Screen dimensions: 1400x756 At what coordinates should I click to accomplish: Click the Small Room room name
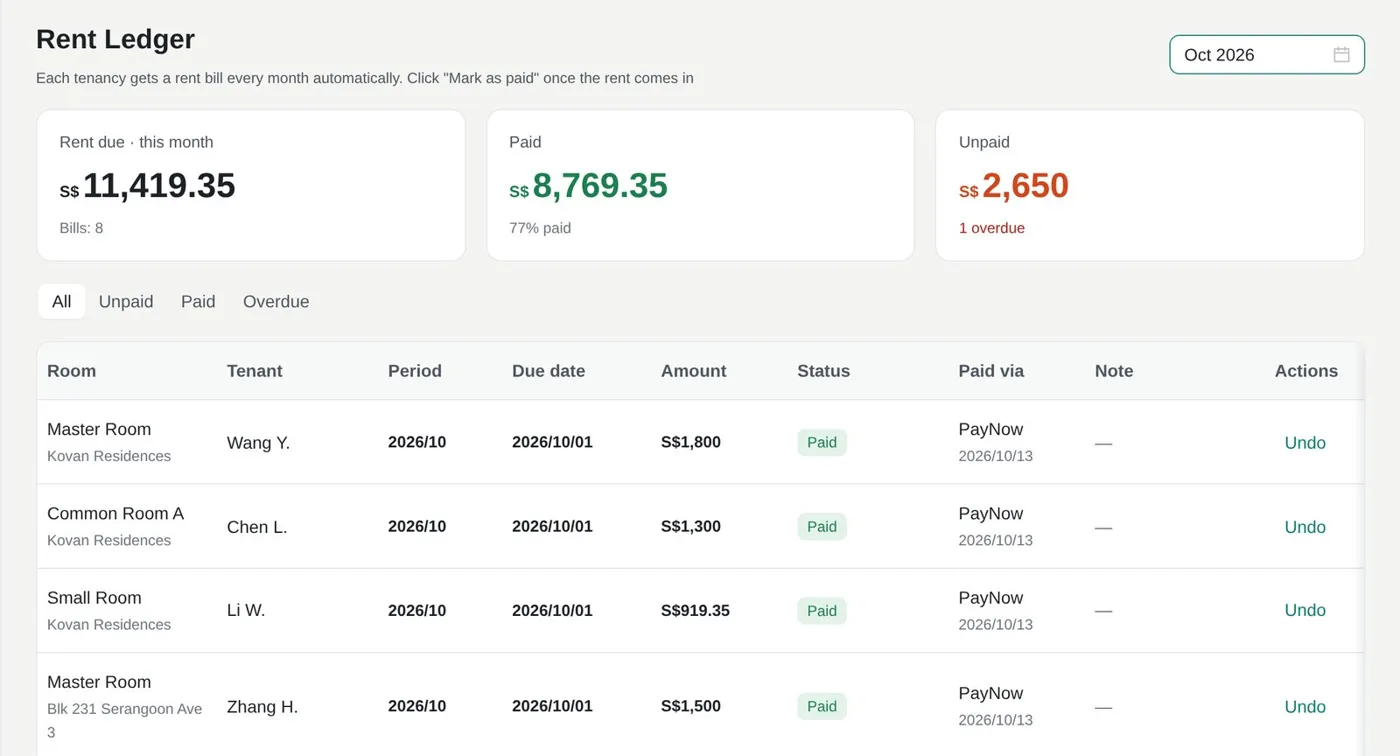click(x=94, y=598)
